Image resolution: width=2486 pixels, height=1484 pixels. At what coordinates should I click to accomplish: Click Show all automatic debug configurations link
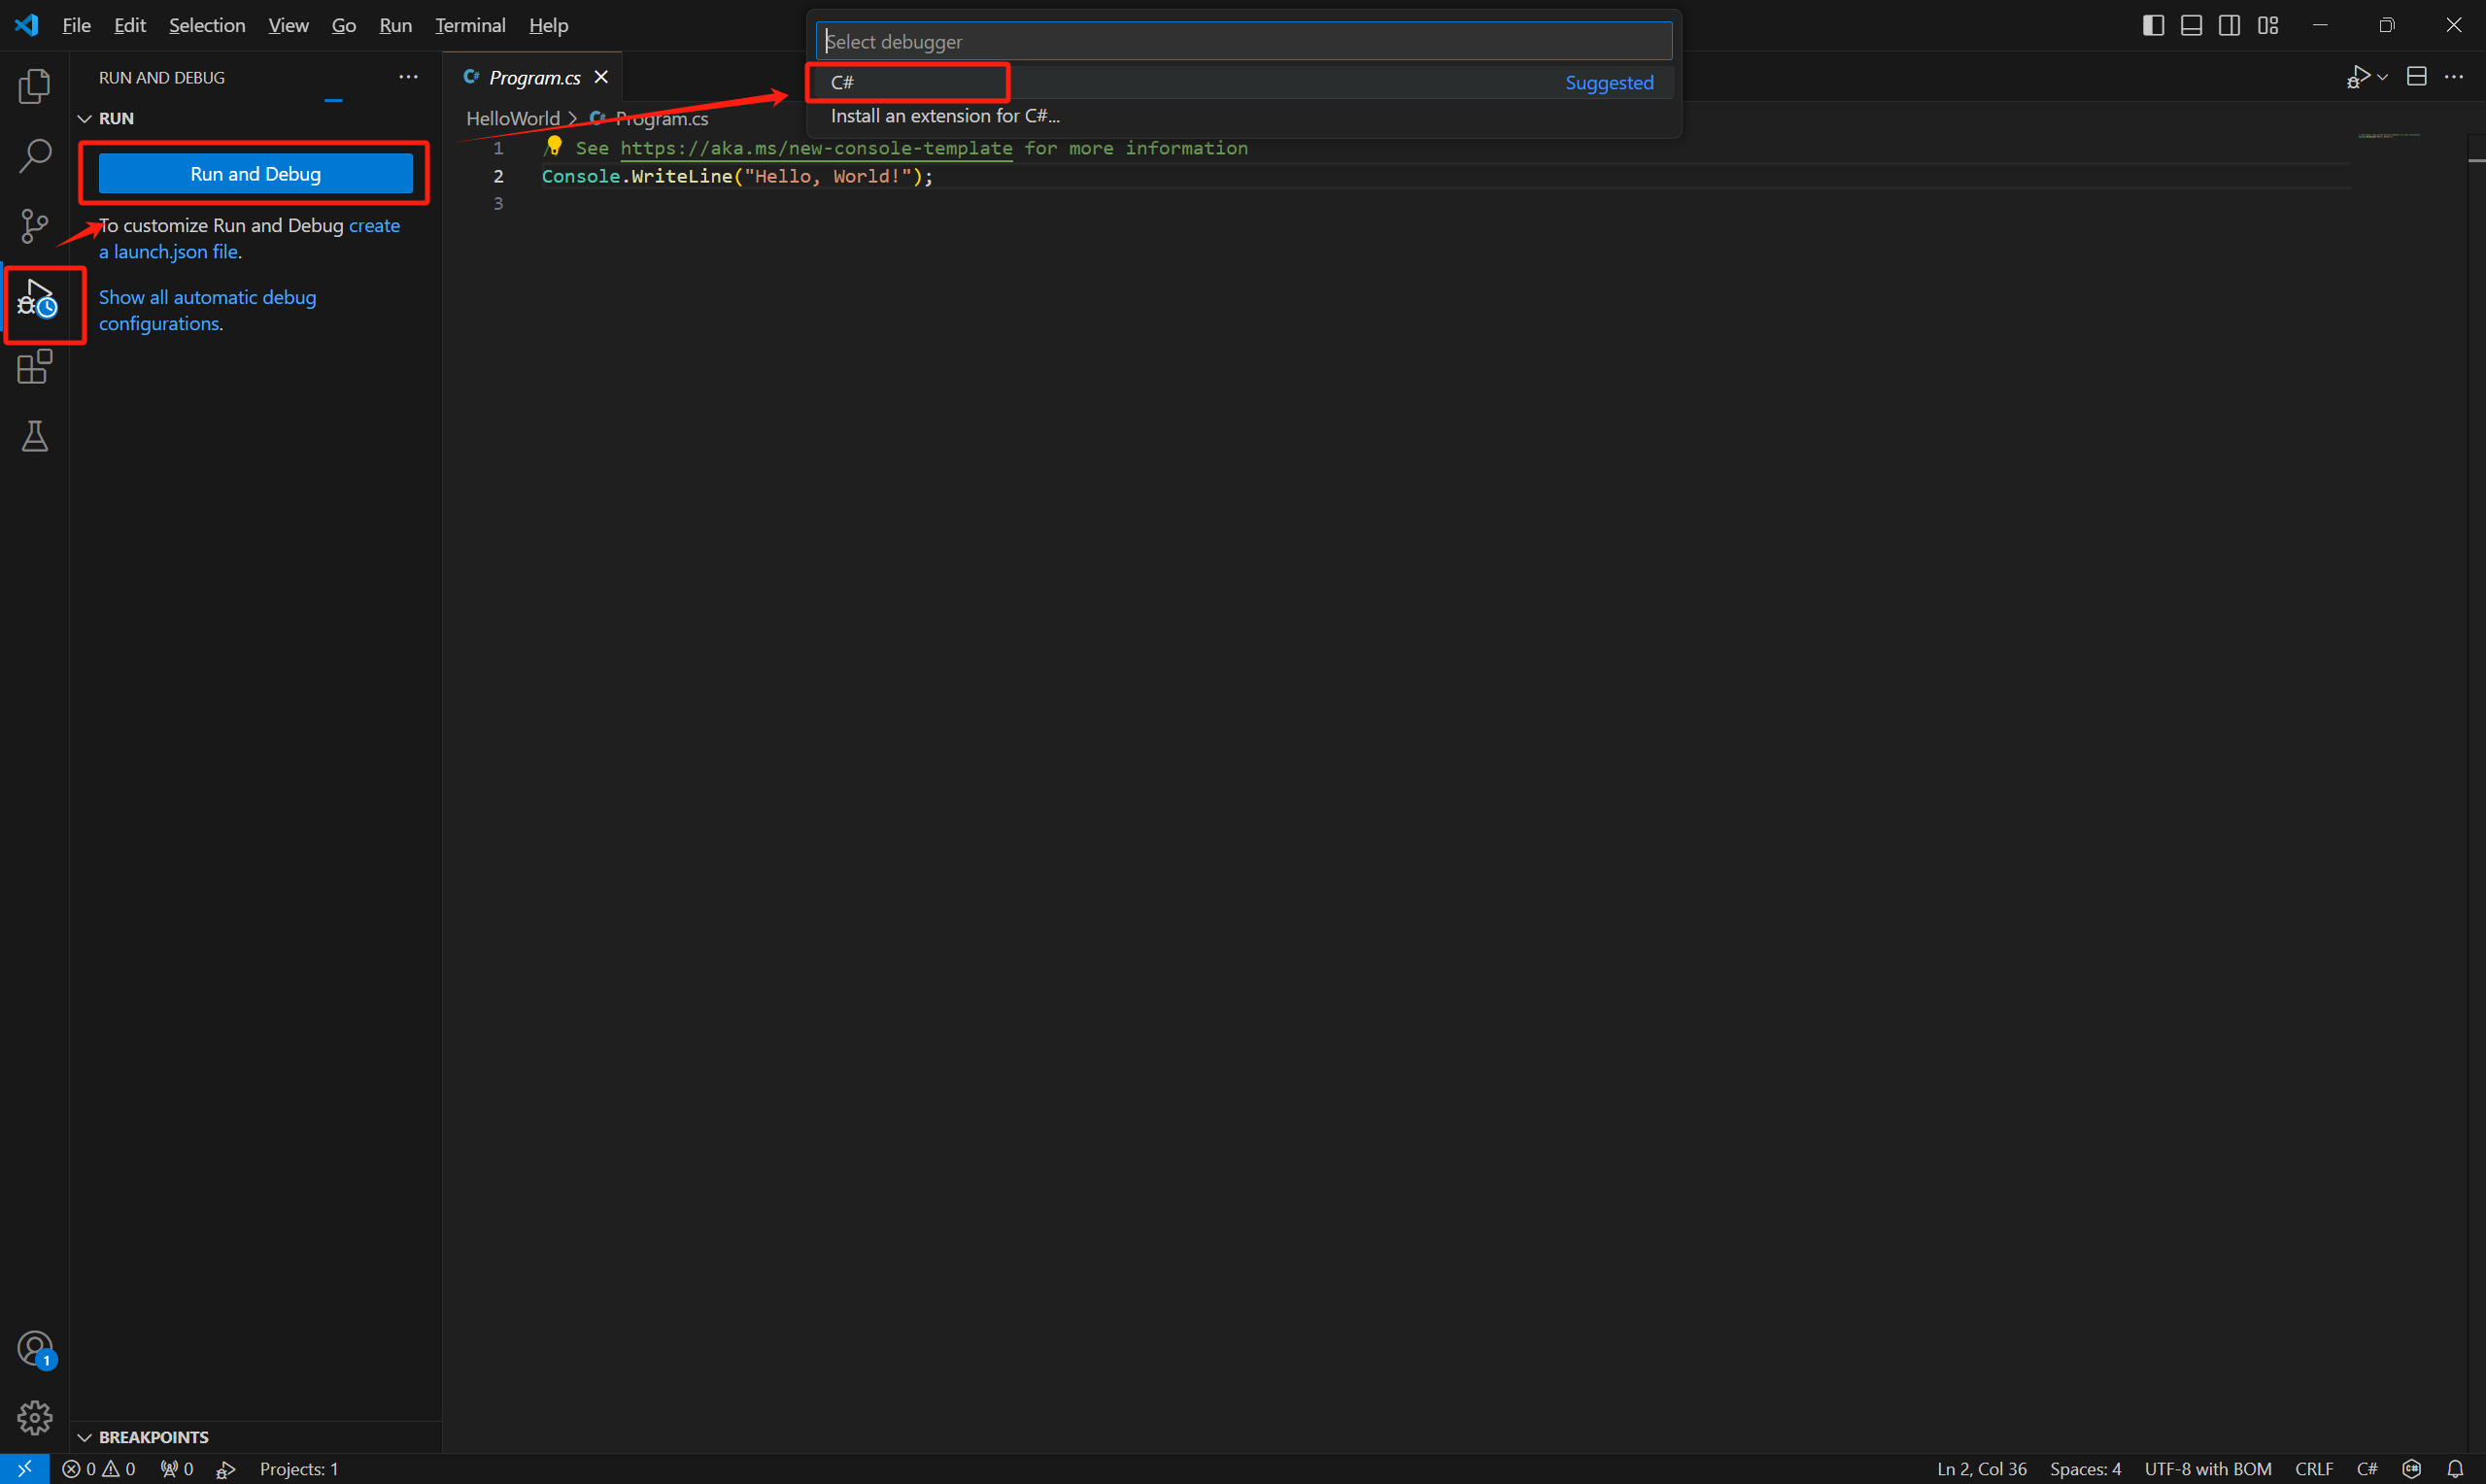[208, 310]
